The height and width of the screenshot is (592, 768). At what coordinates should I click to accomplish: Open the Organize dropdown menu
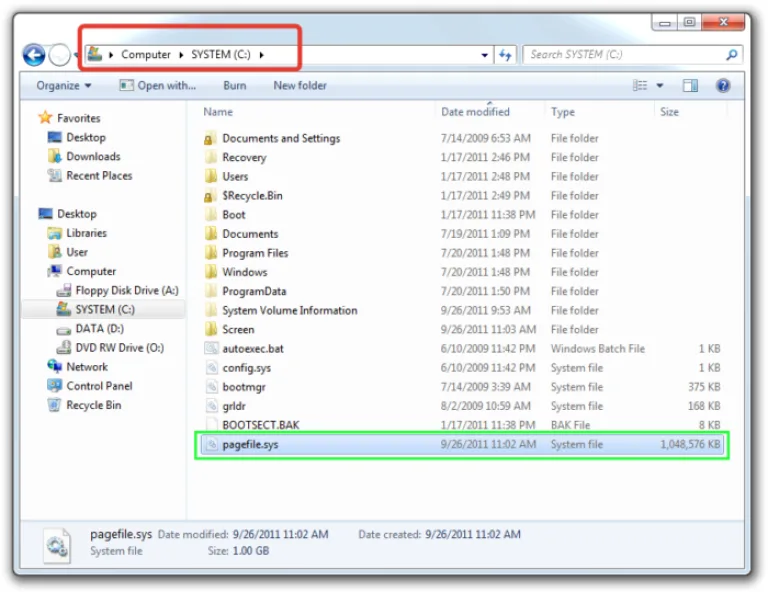pos(64,86)
